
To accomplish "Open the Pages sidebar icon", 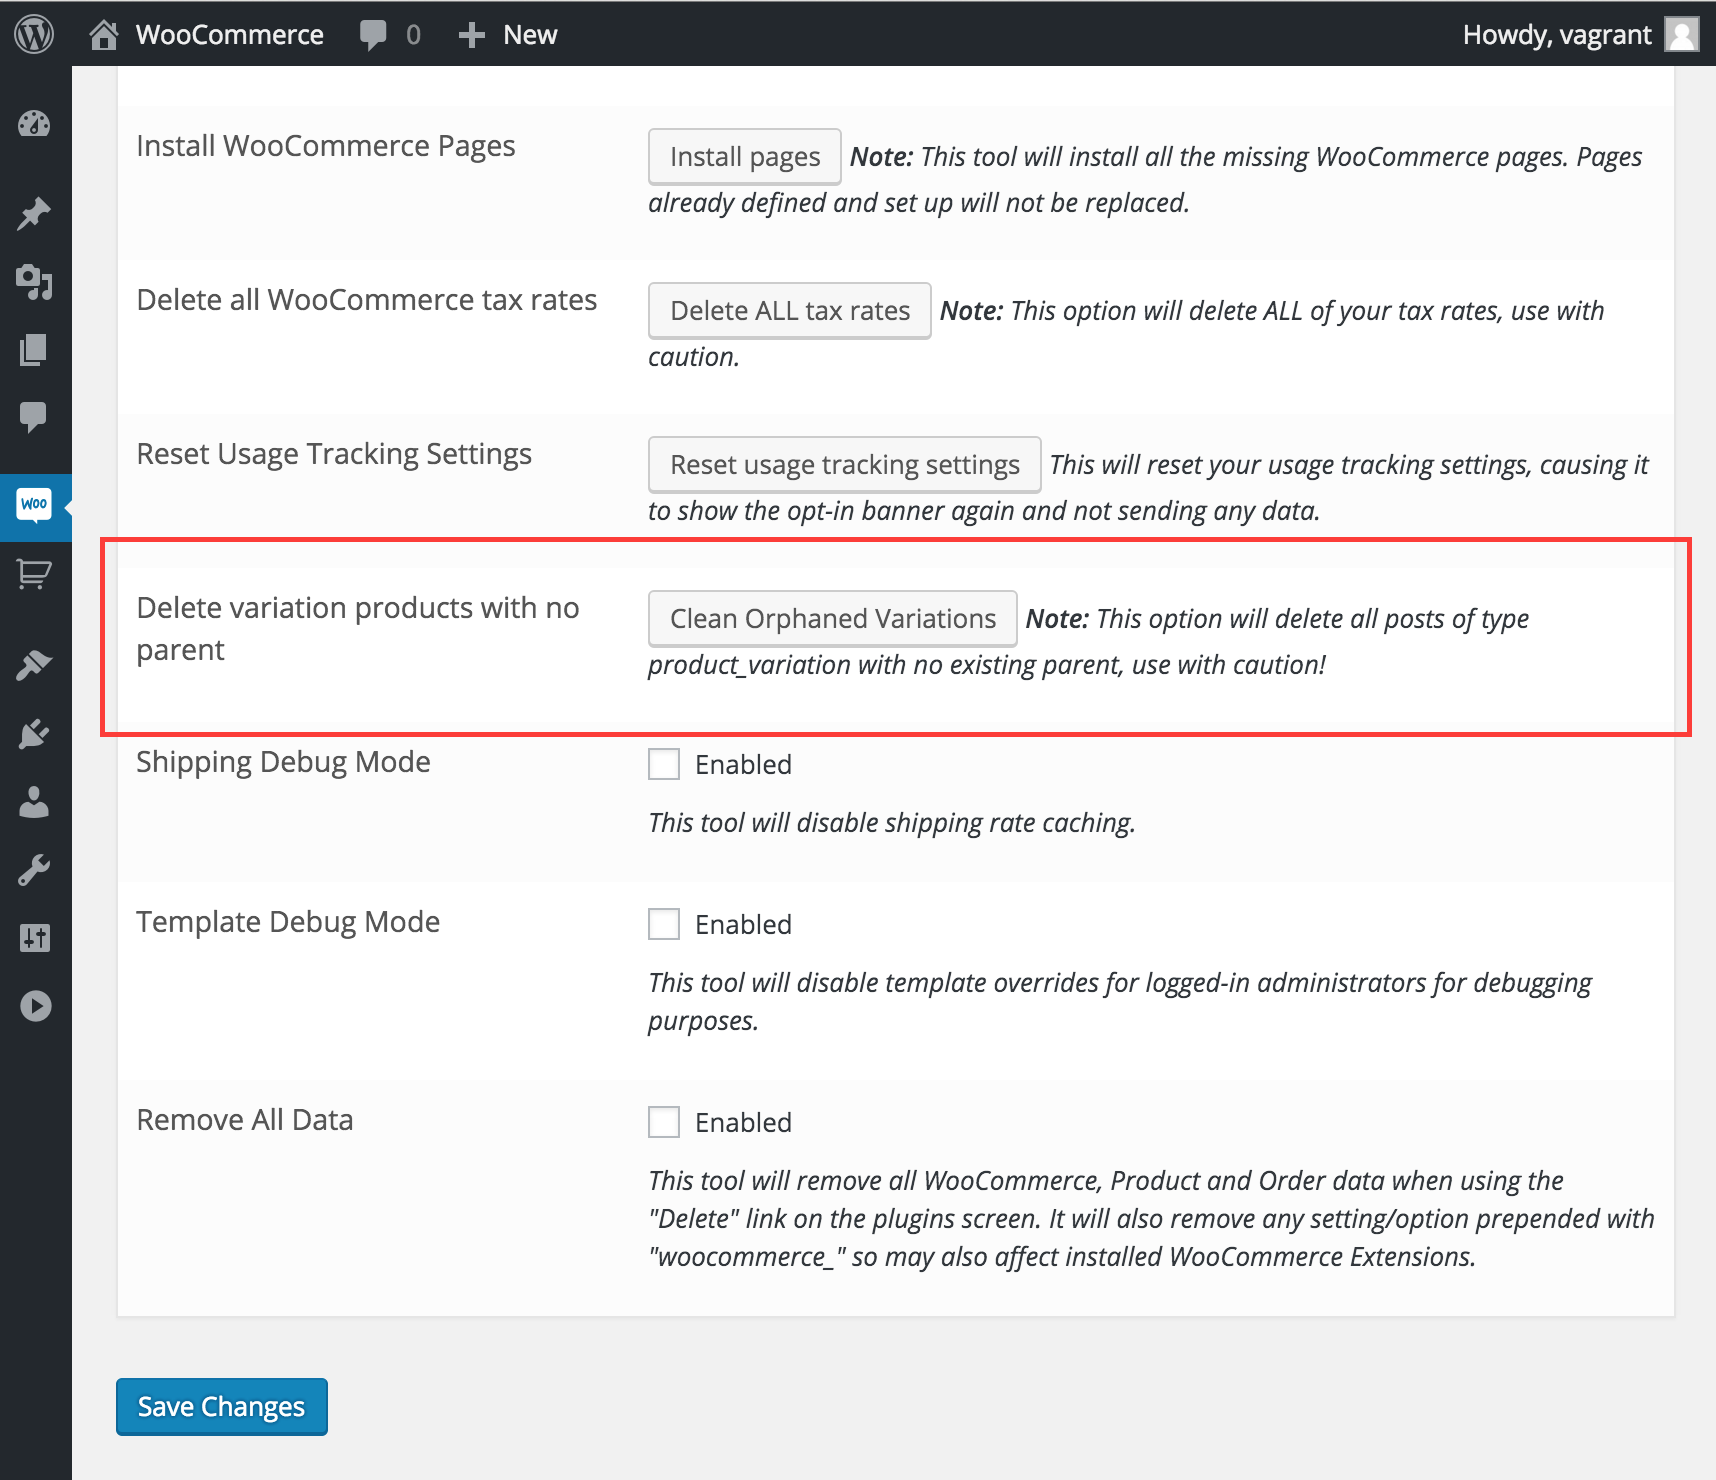I will 34,350.
